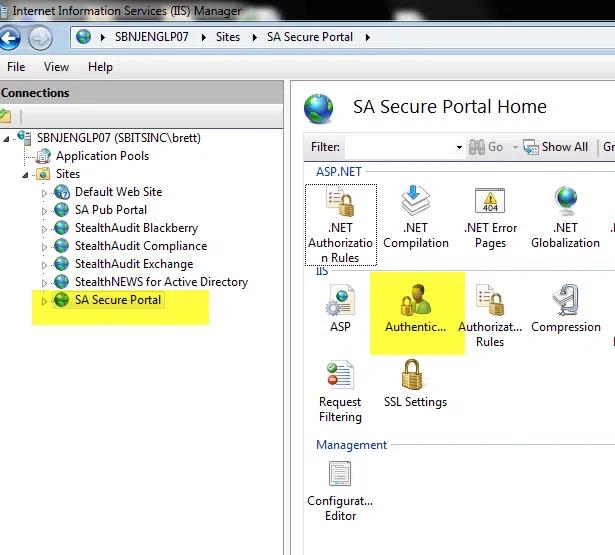Expand StealthAudit Blackberry node
The width and height of the screenshot is (615, 555).
44,229
